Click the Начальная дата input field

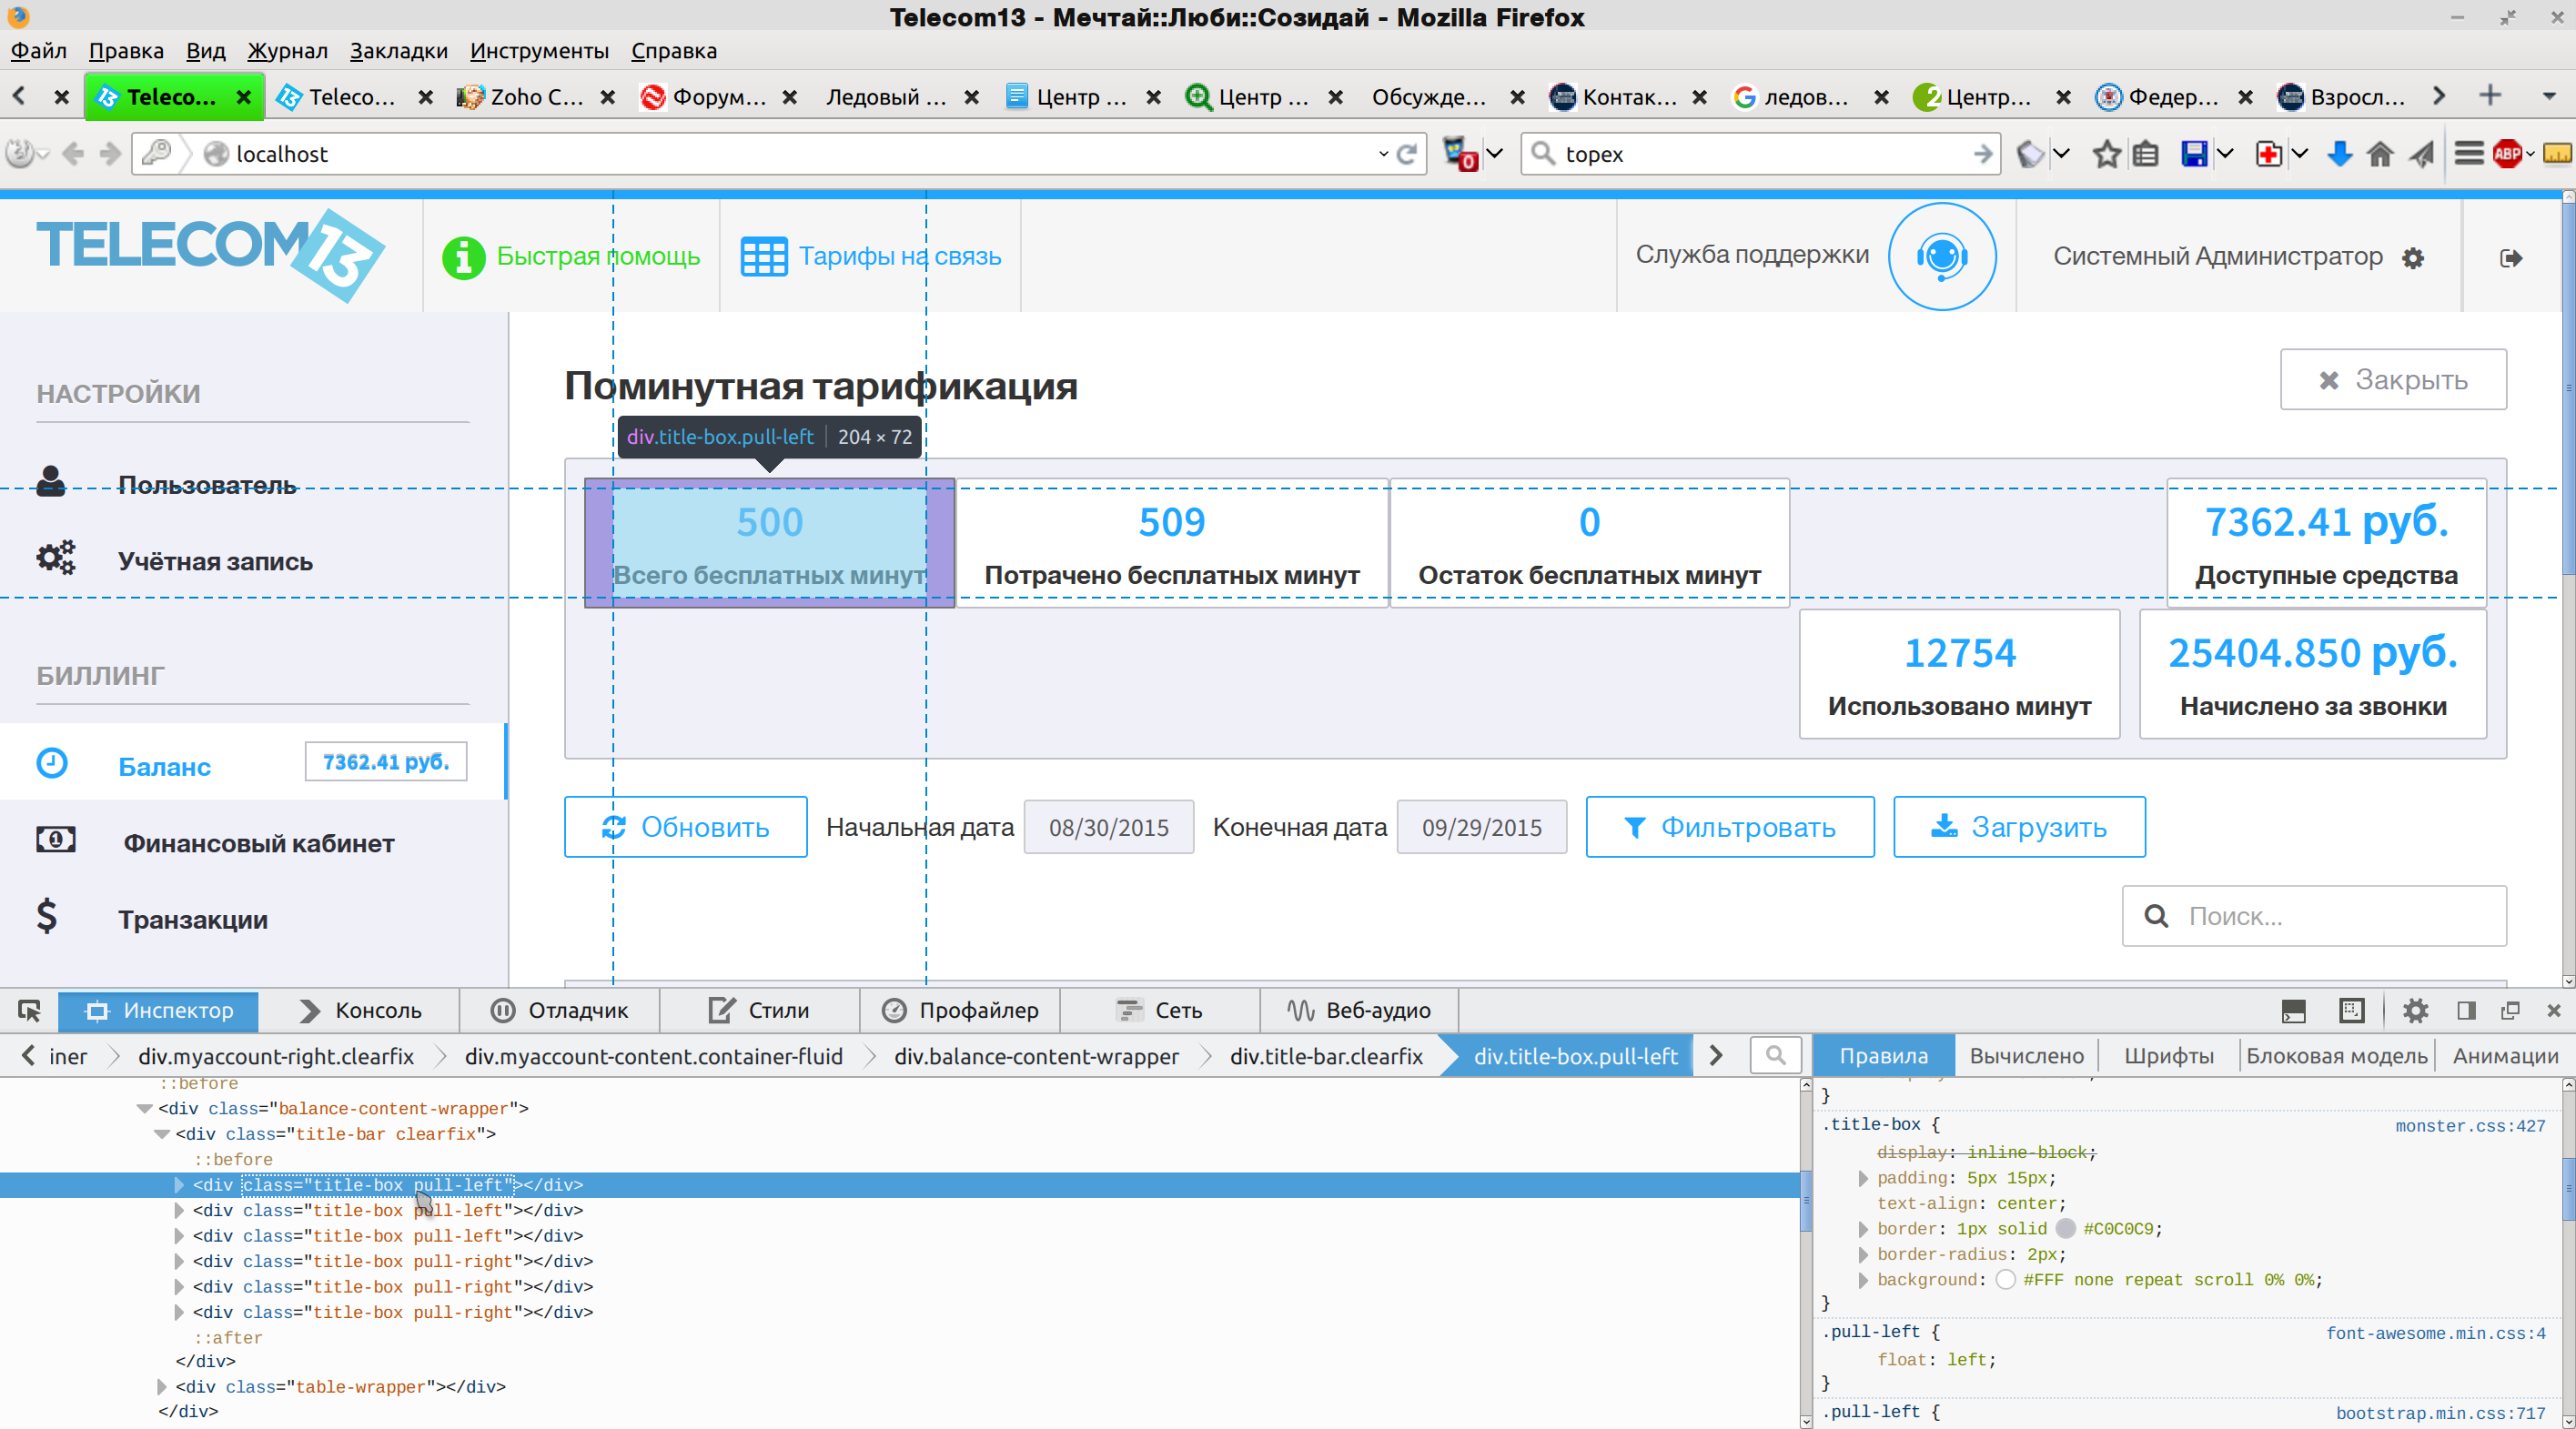[1108, 827]
